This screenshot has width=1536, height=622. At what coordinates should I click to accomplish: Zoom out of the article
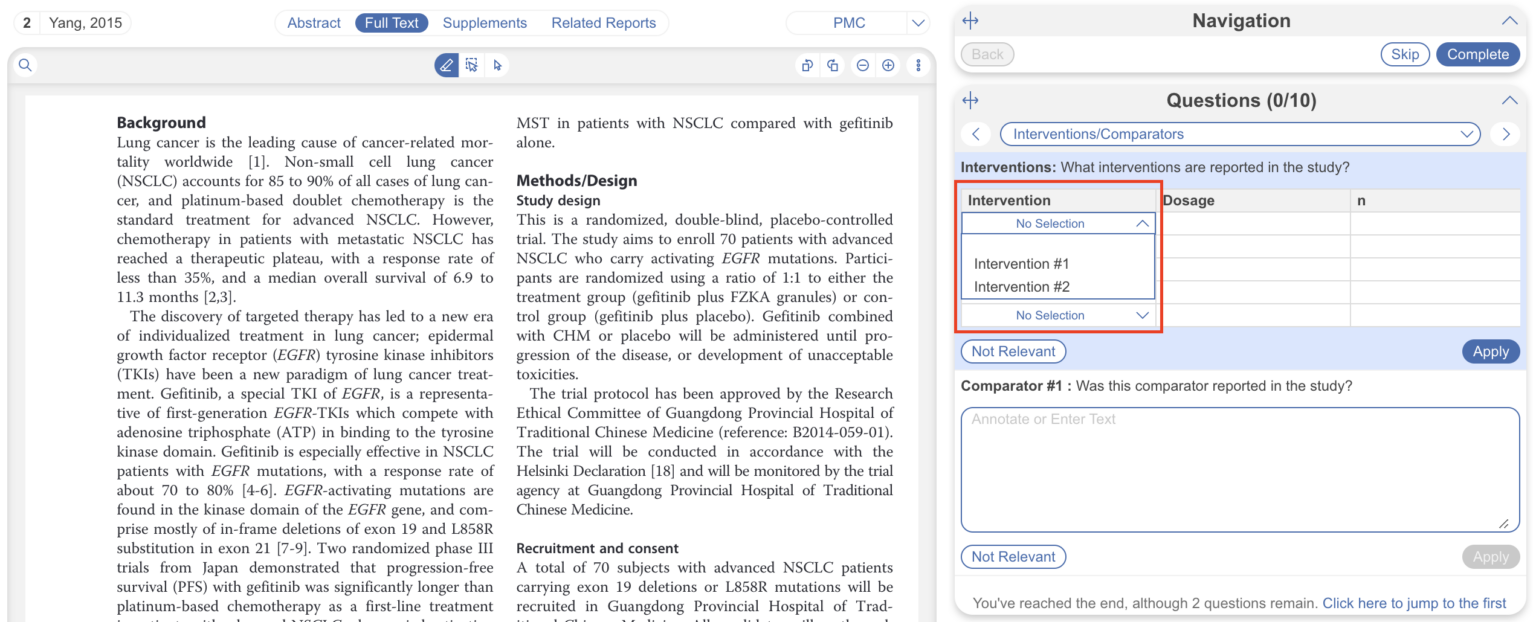862,64
